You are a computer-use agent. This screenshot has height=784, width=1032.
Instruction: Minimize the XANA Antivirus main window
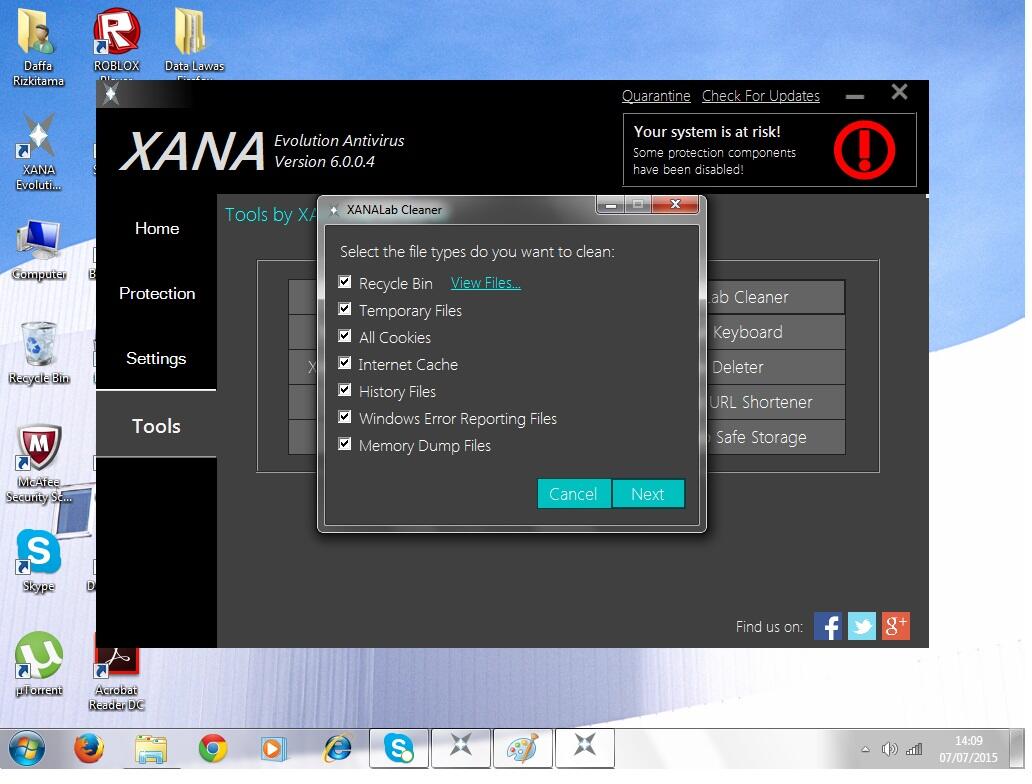(855, 96)
